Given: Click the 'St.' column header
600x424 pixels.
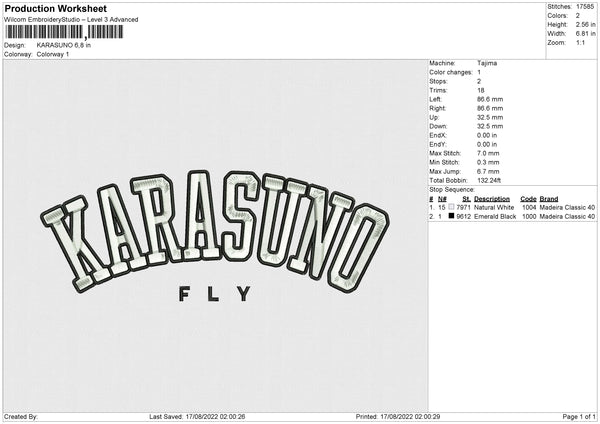Looking at the screenshot, I should point(466,199).
